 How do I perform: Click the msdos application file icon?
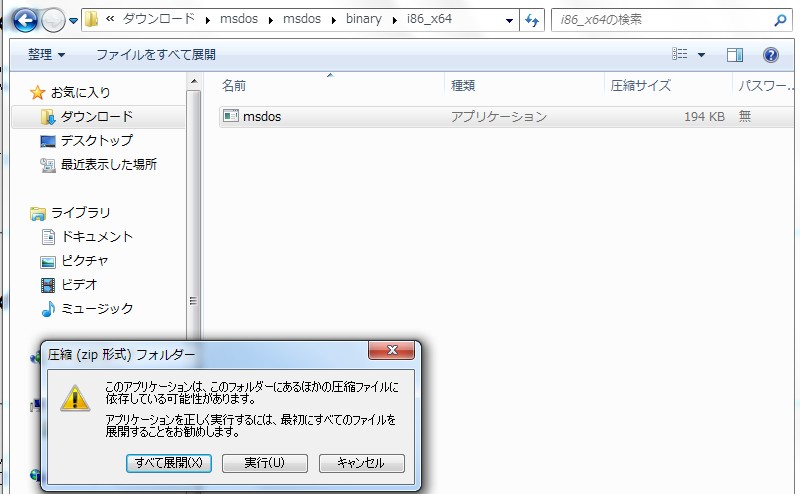[231, 116]
